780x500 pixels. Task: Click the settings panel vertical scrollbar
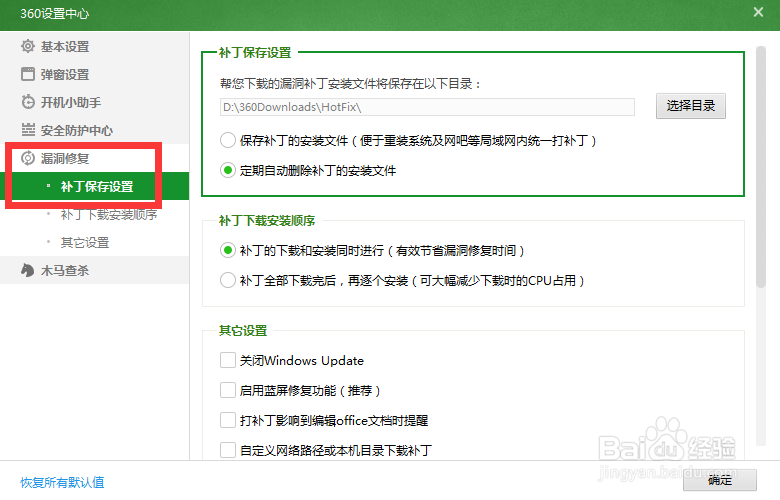pyautogui.click(x=760, y=167)
